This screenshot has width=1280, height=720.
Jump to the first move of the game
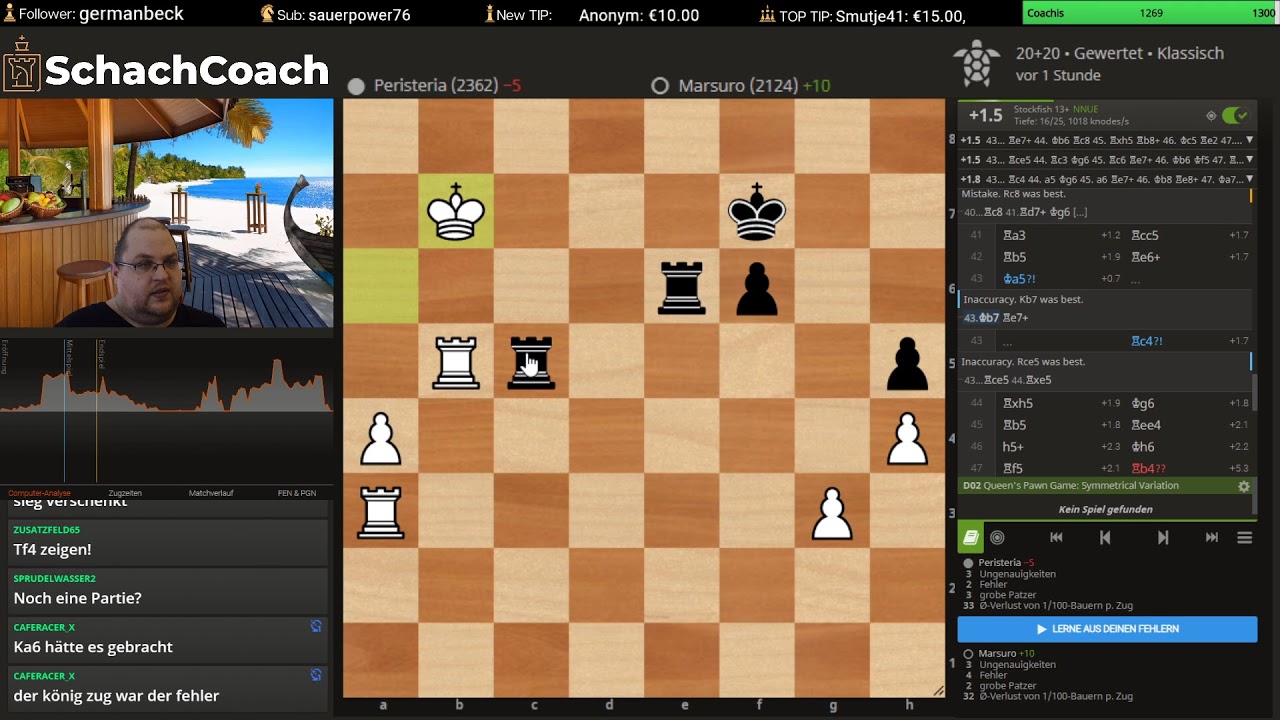coord(1056,537)
